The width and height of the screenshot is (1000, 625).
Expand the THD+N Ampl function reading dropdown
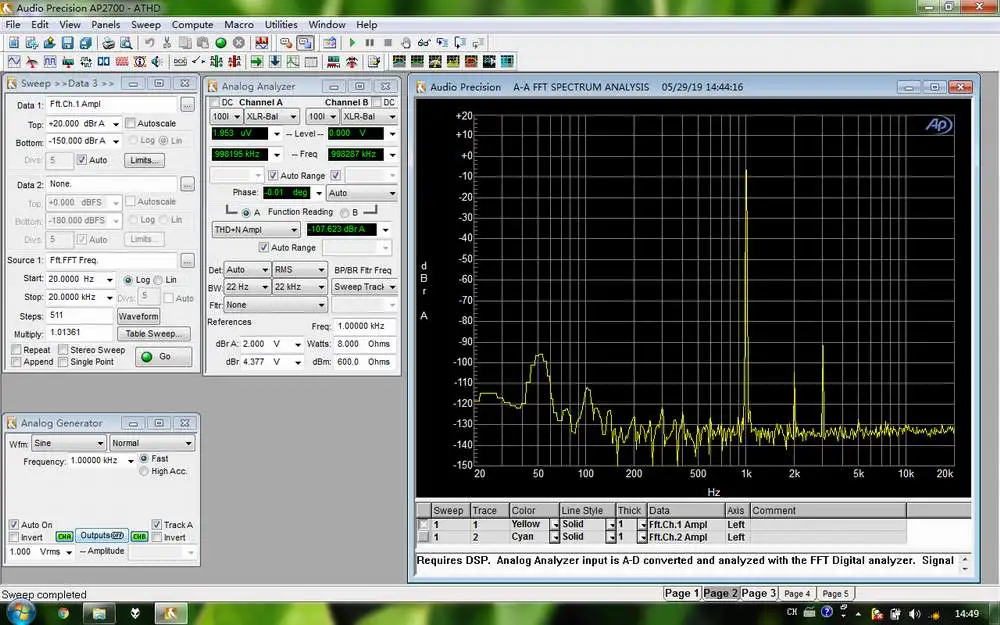pyautogui.click(x=293, y=230)
